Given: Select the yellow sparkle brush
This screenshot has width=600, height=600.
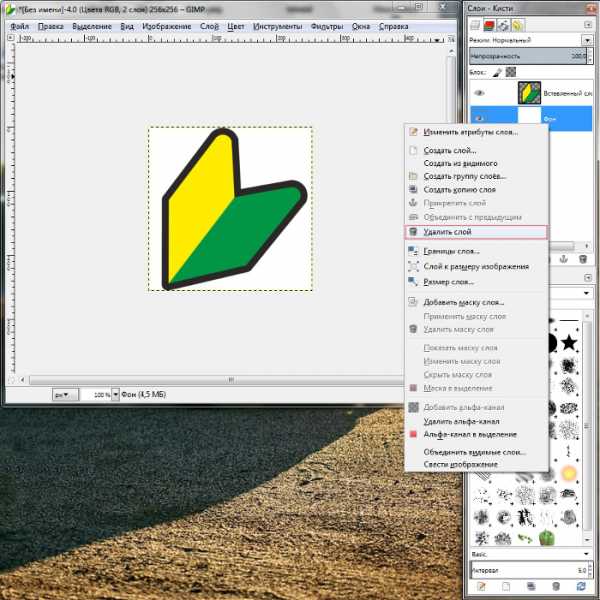Looking at the screenshot, I should pyautogui.click(x=569, y=474).
